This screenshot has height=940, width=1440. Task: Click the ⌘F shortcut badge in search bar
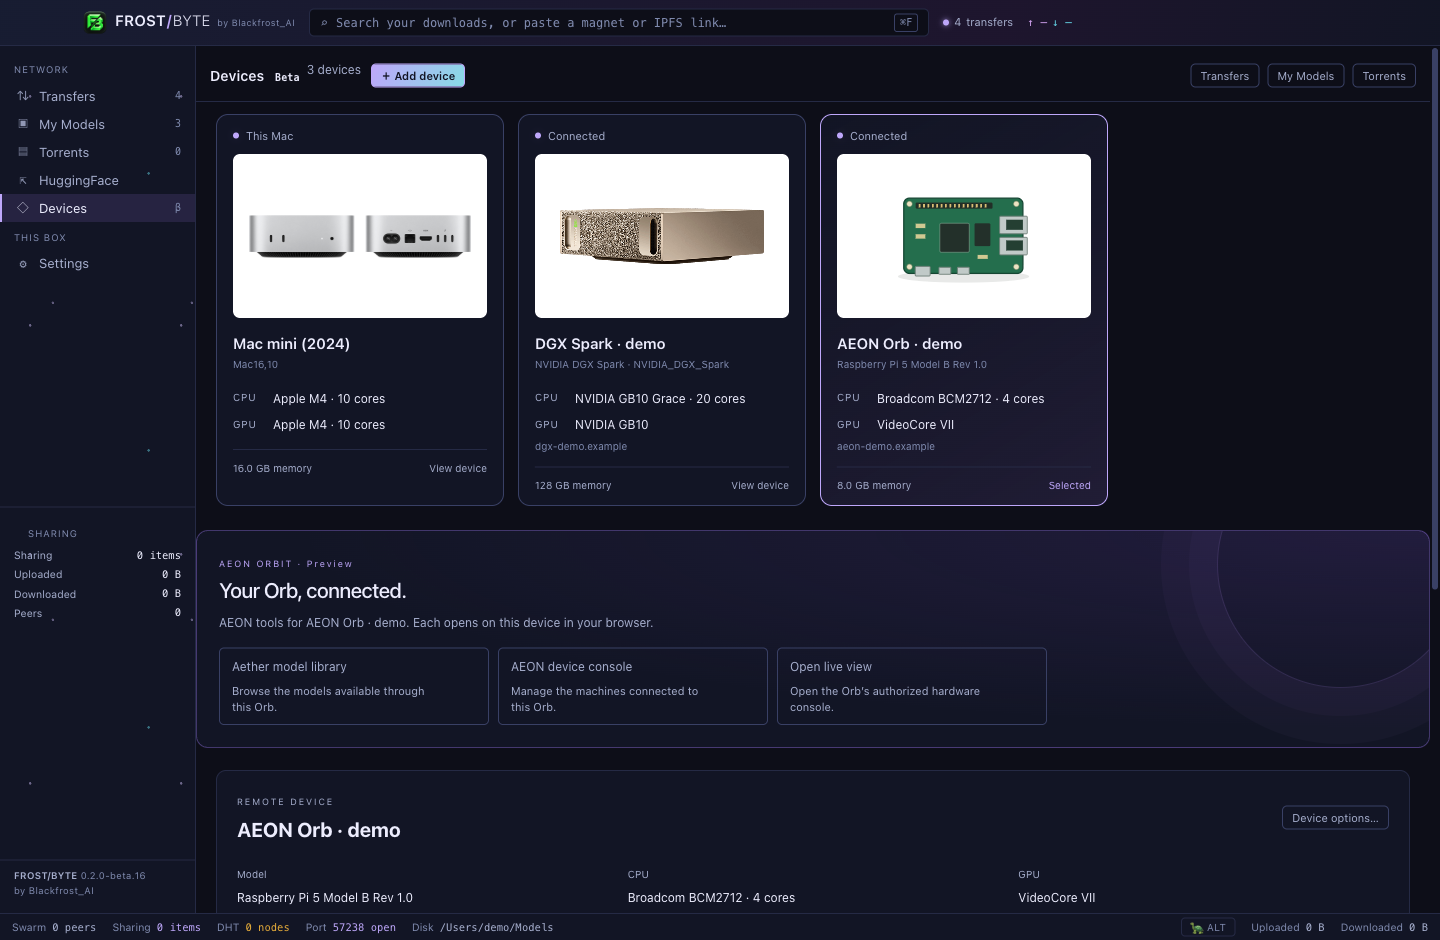click(906, 22)
